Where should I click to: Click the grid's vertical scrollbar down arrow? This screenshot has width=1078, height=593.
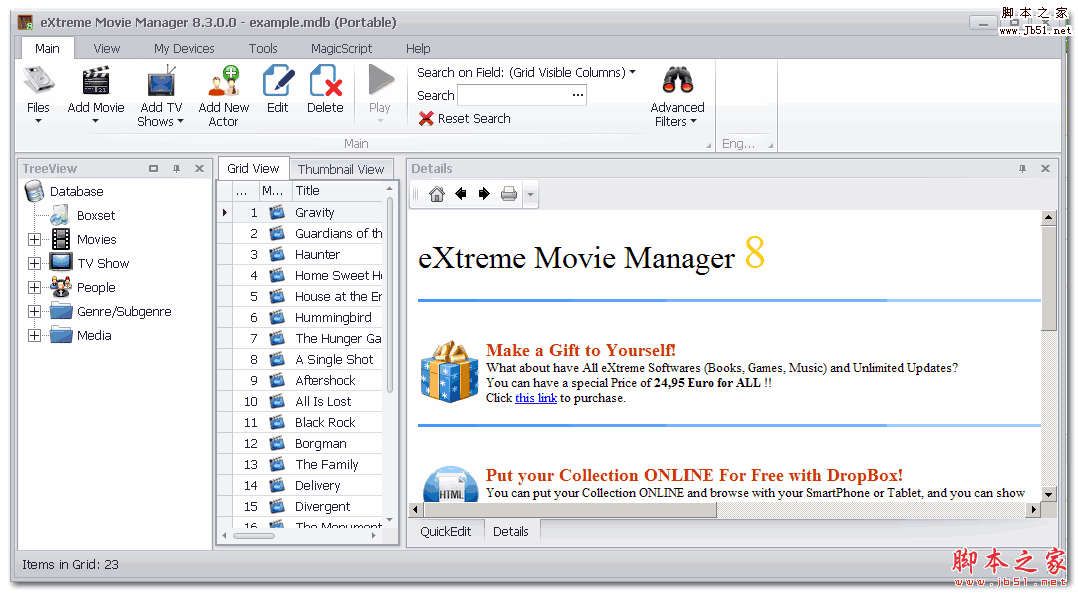point(390,520)
